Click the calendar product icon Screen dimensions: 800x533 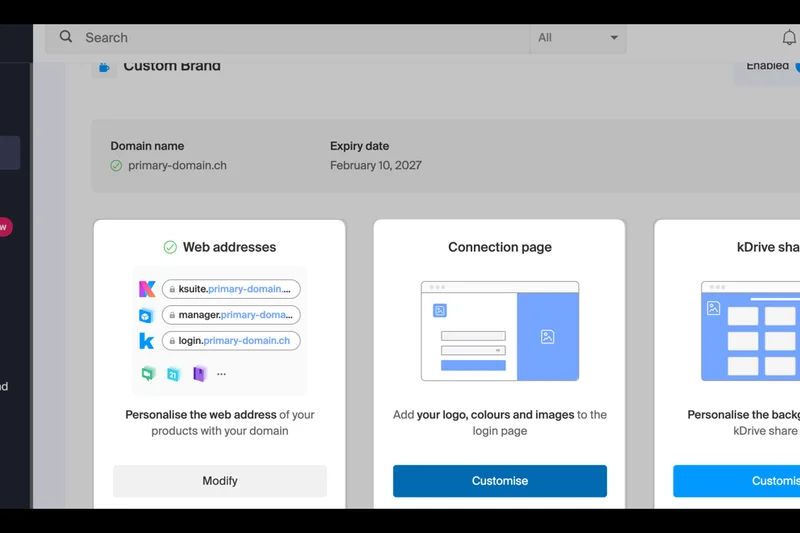point(173,374)
